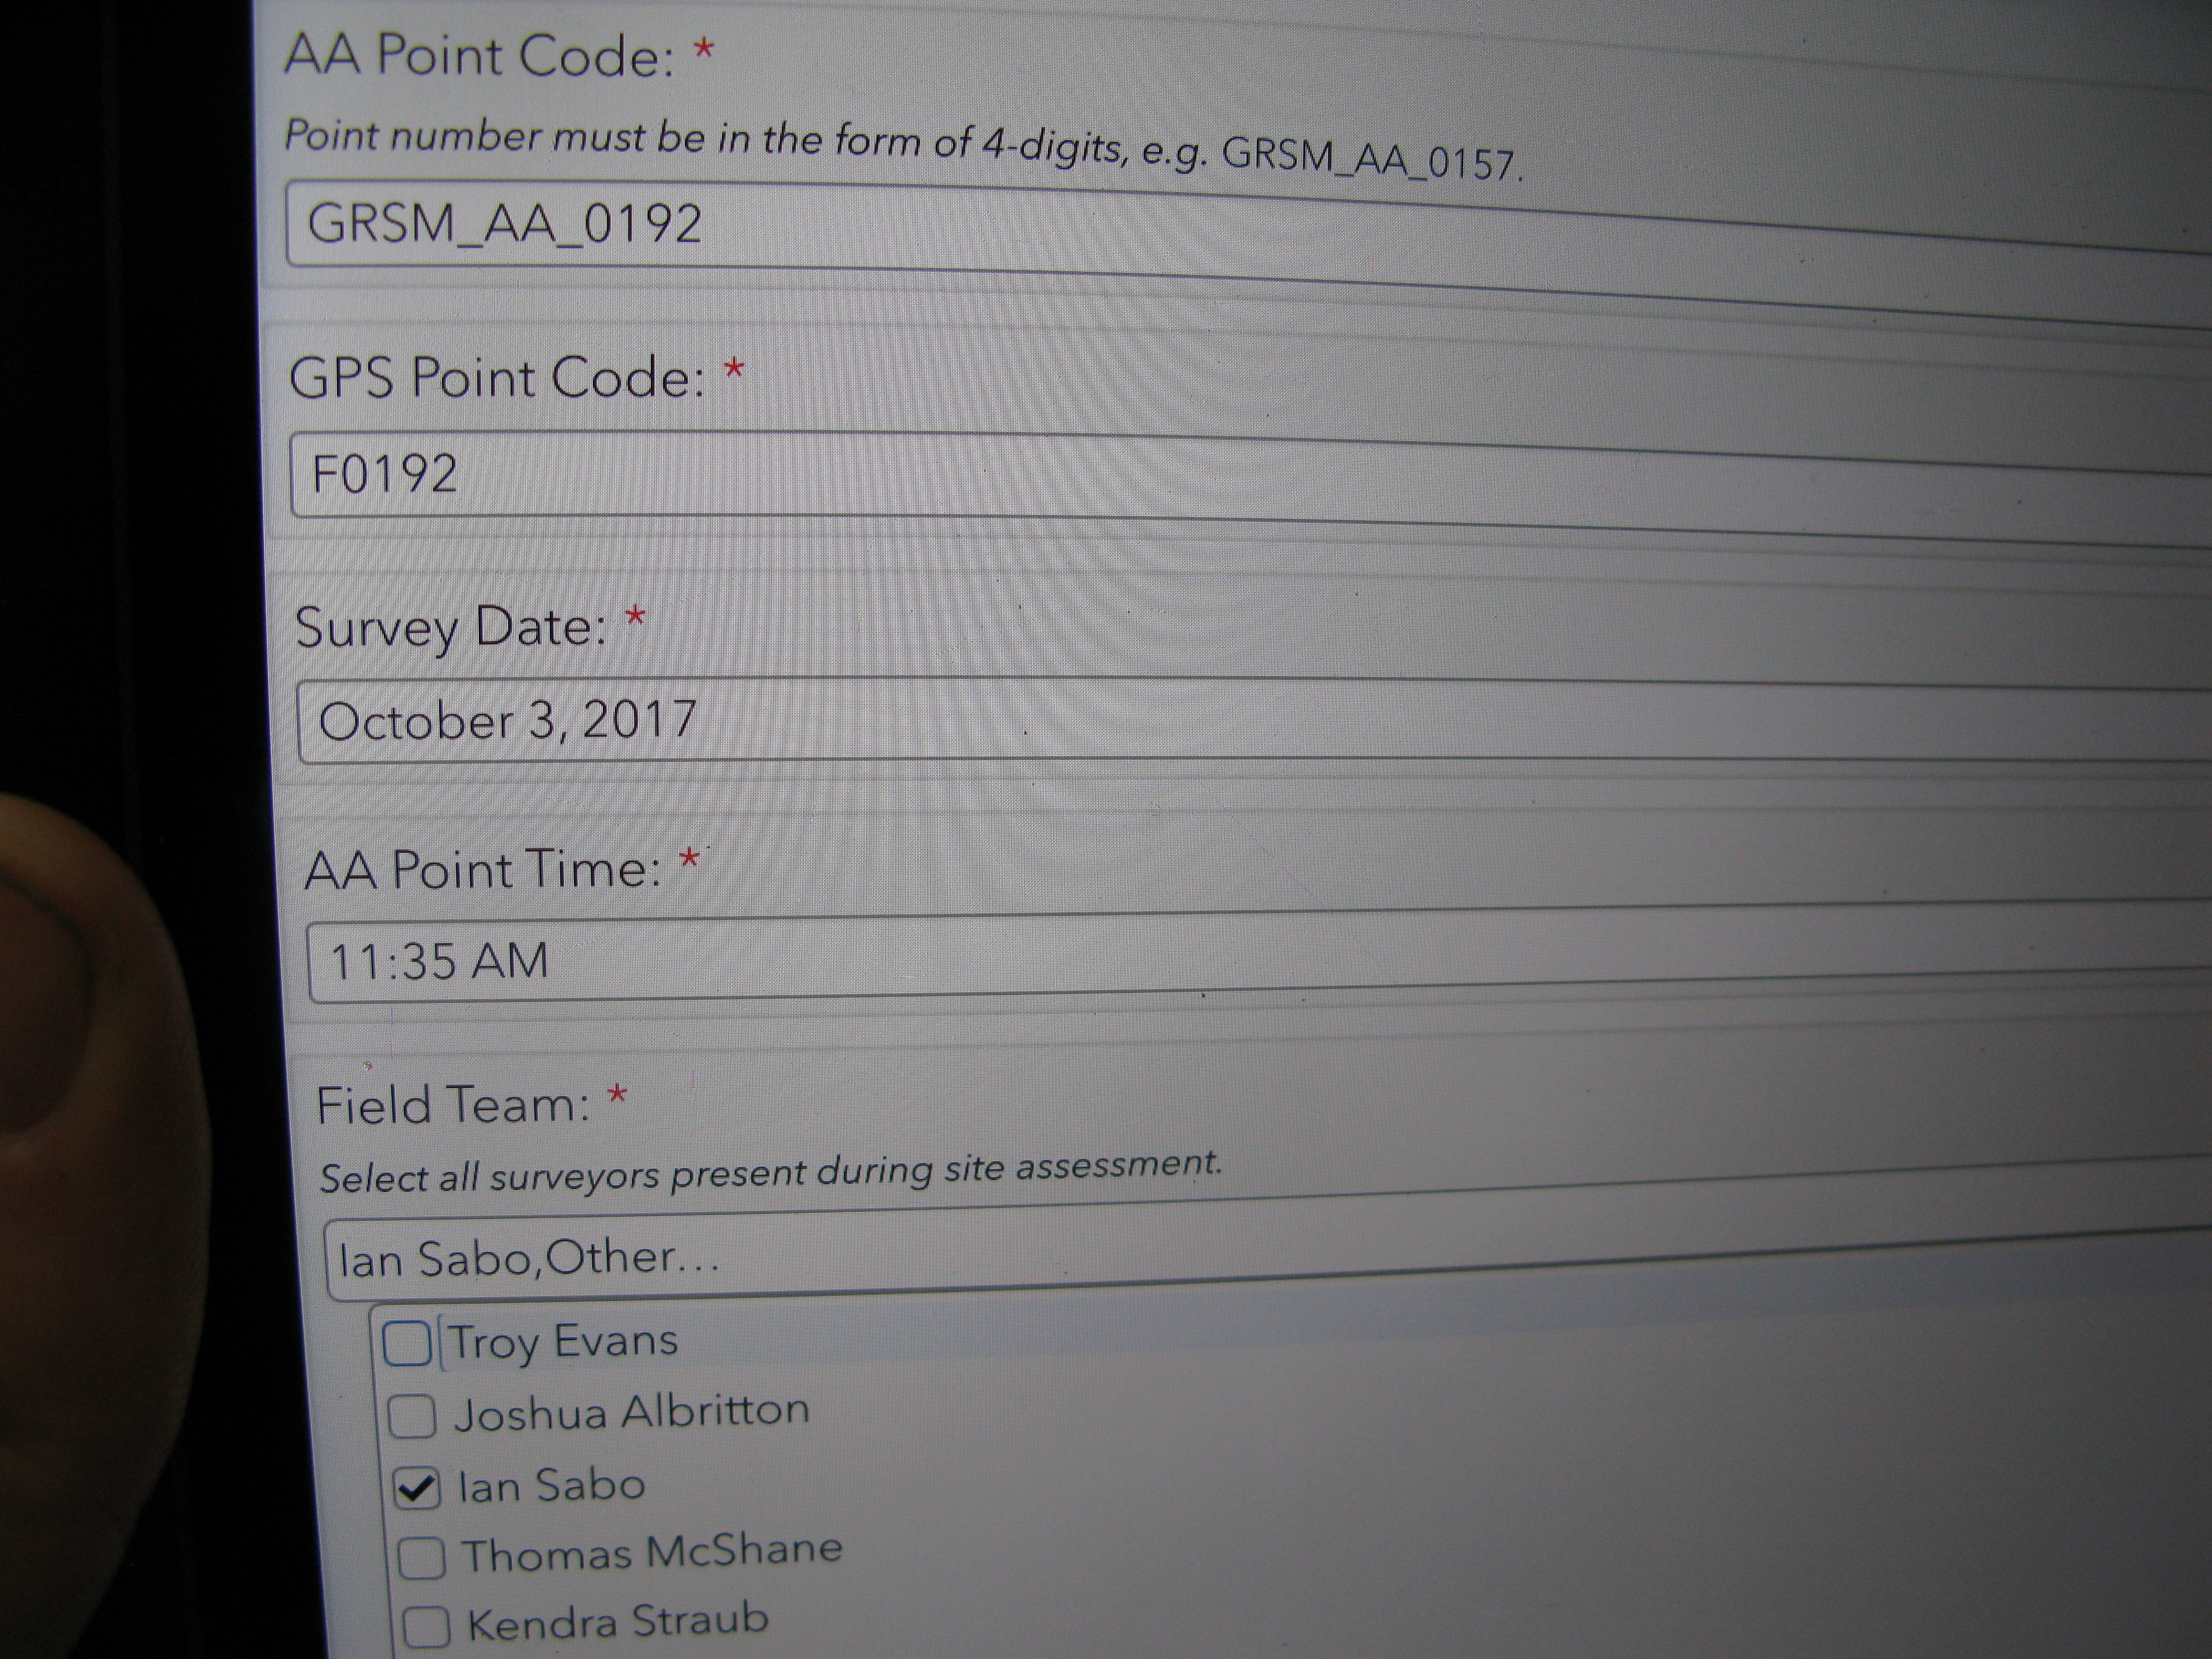The width and height of the screenshot is (2212, 1659).
Task: Click the Joshua Albritton name label
Action: click(x=631, y=1412)
